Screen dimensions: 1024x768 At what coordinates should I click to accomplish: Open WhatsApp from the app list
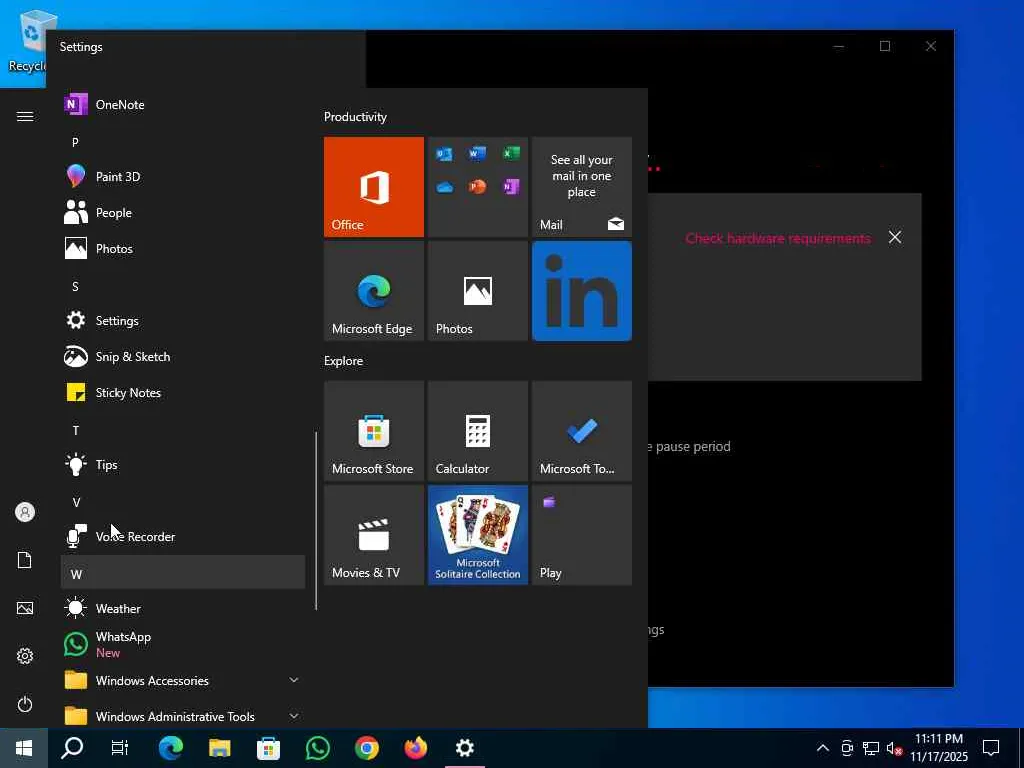coord(183,644)
